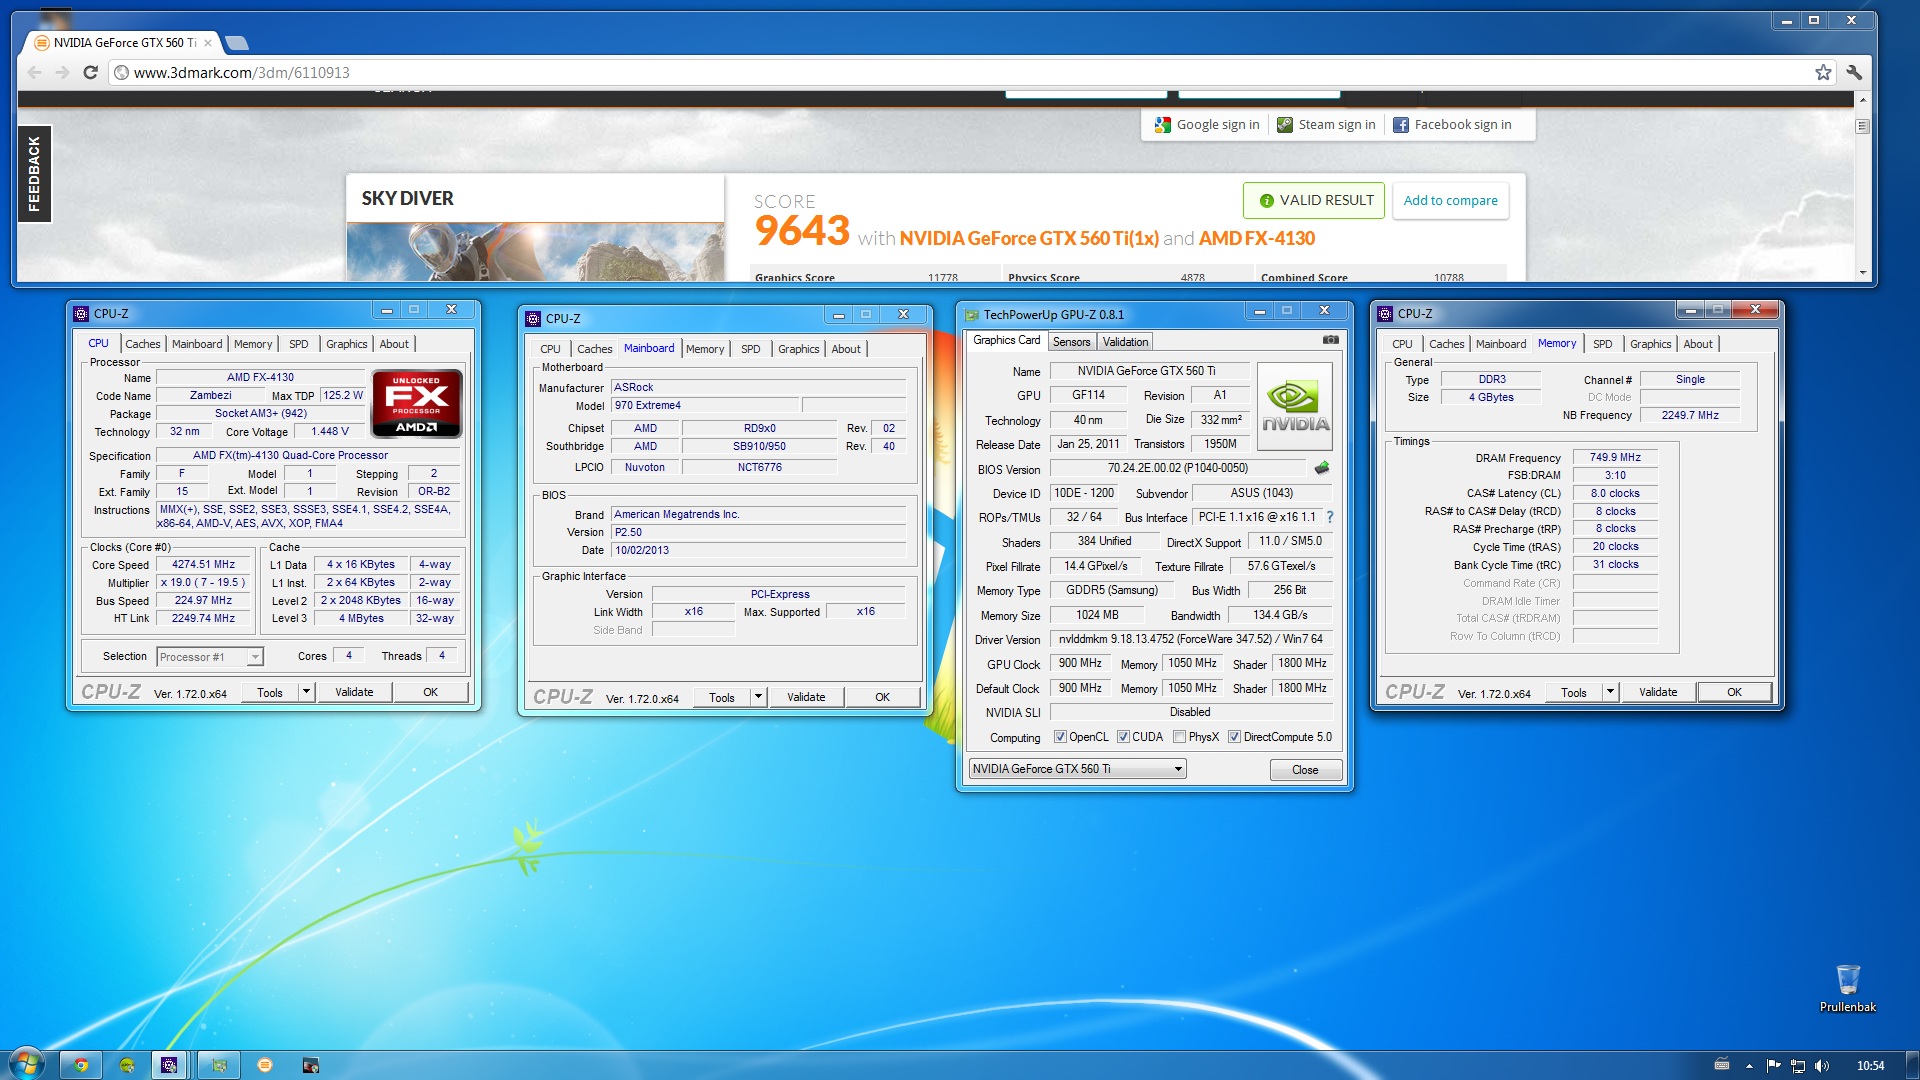Viewport: 1920px width, 1080px height.
Task: Open the About tab in the Memory CPU-Z window
Action: pyautogui.click(x=1697, y=344)
